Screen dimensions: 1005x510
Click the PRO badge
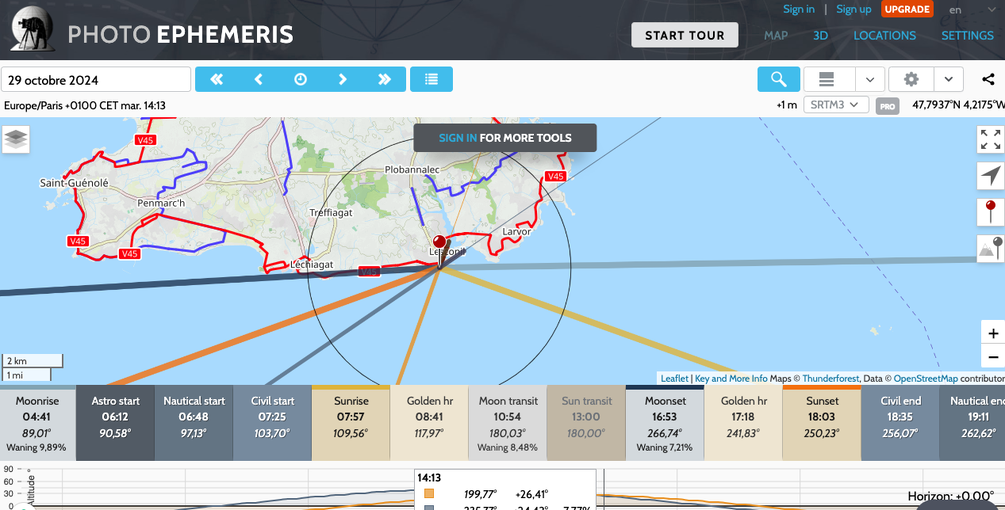(888, 106)
